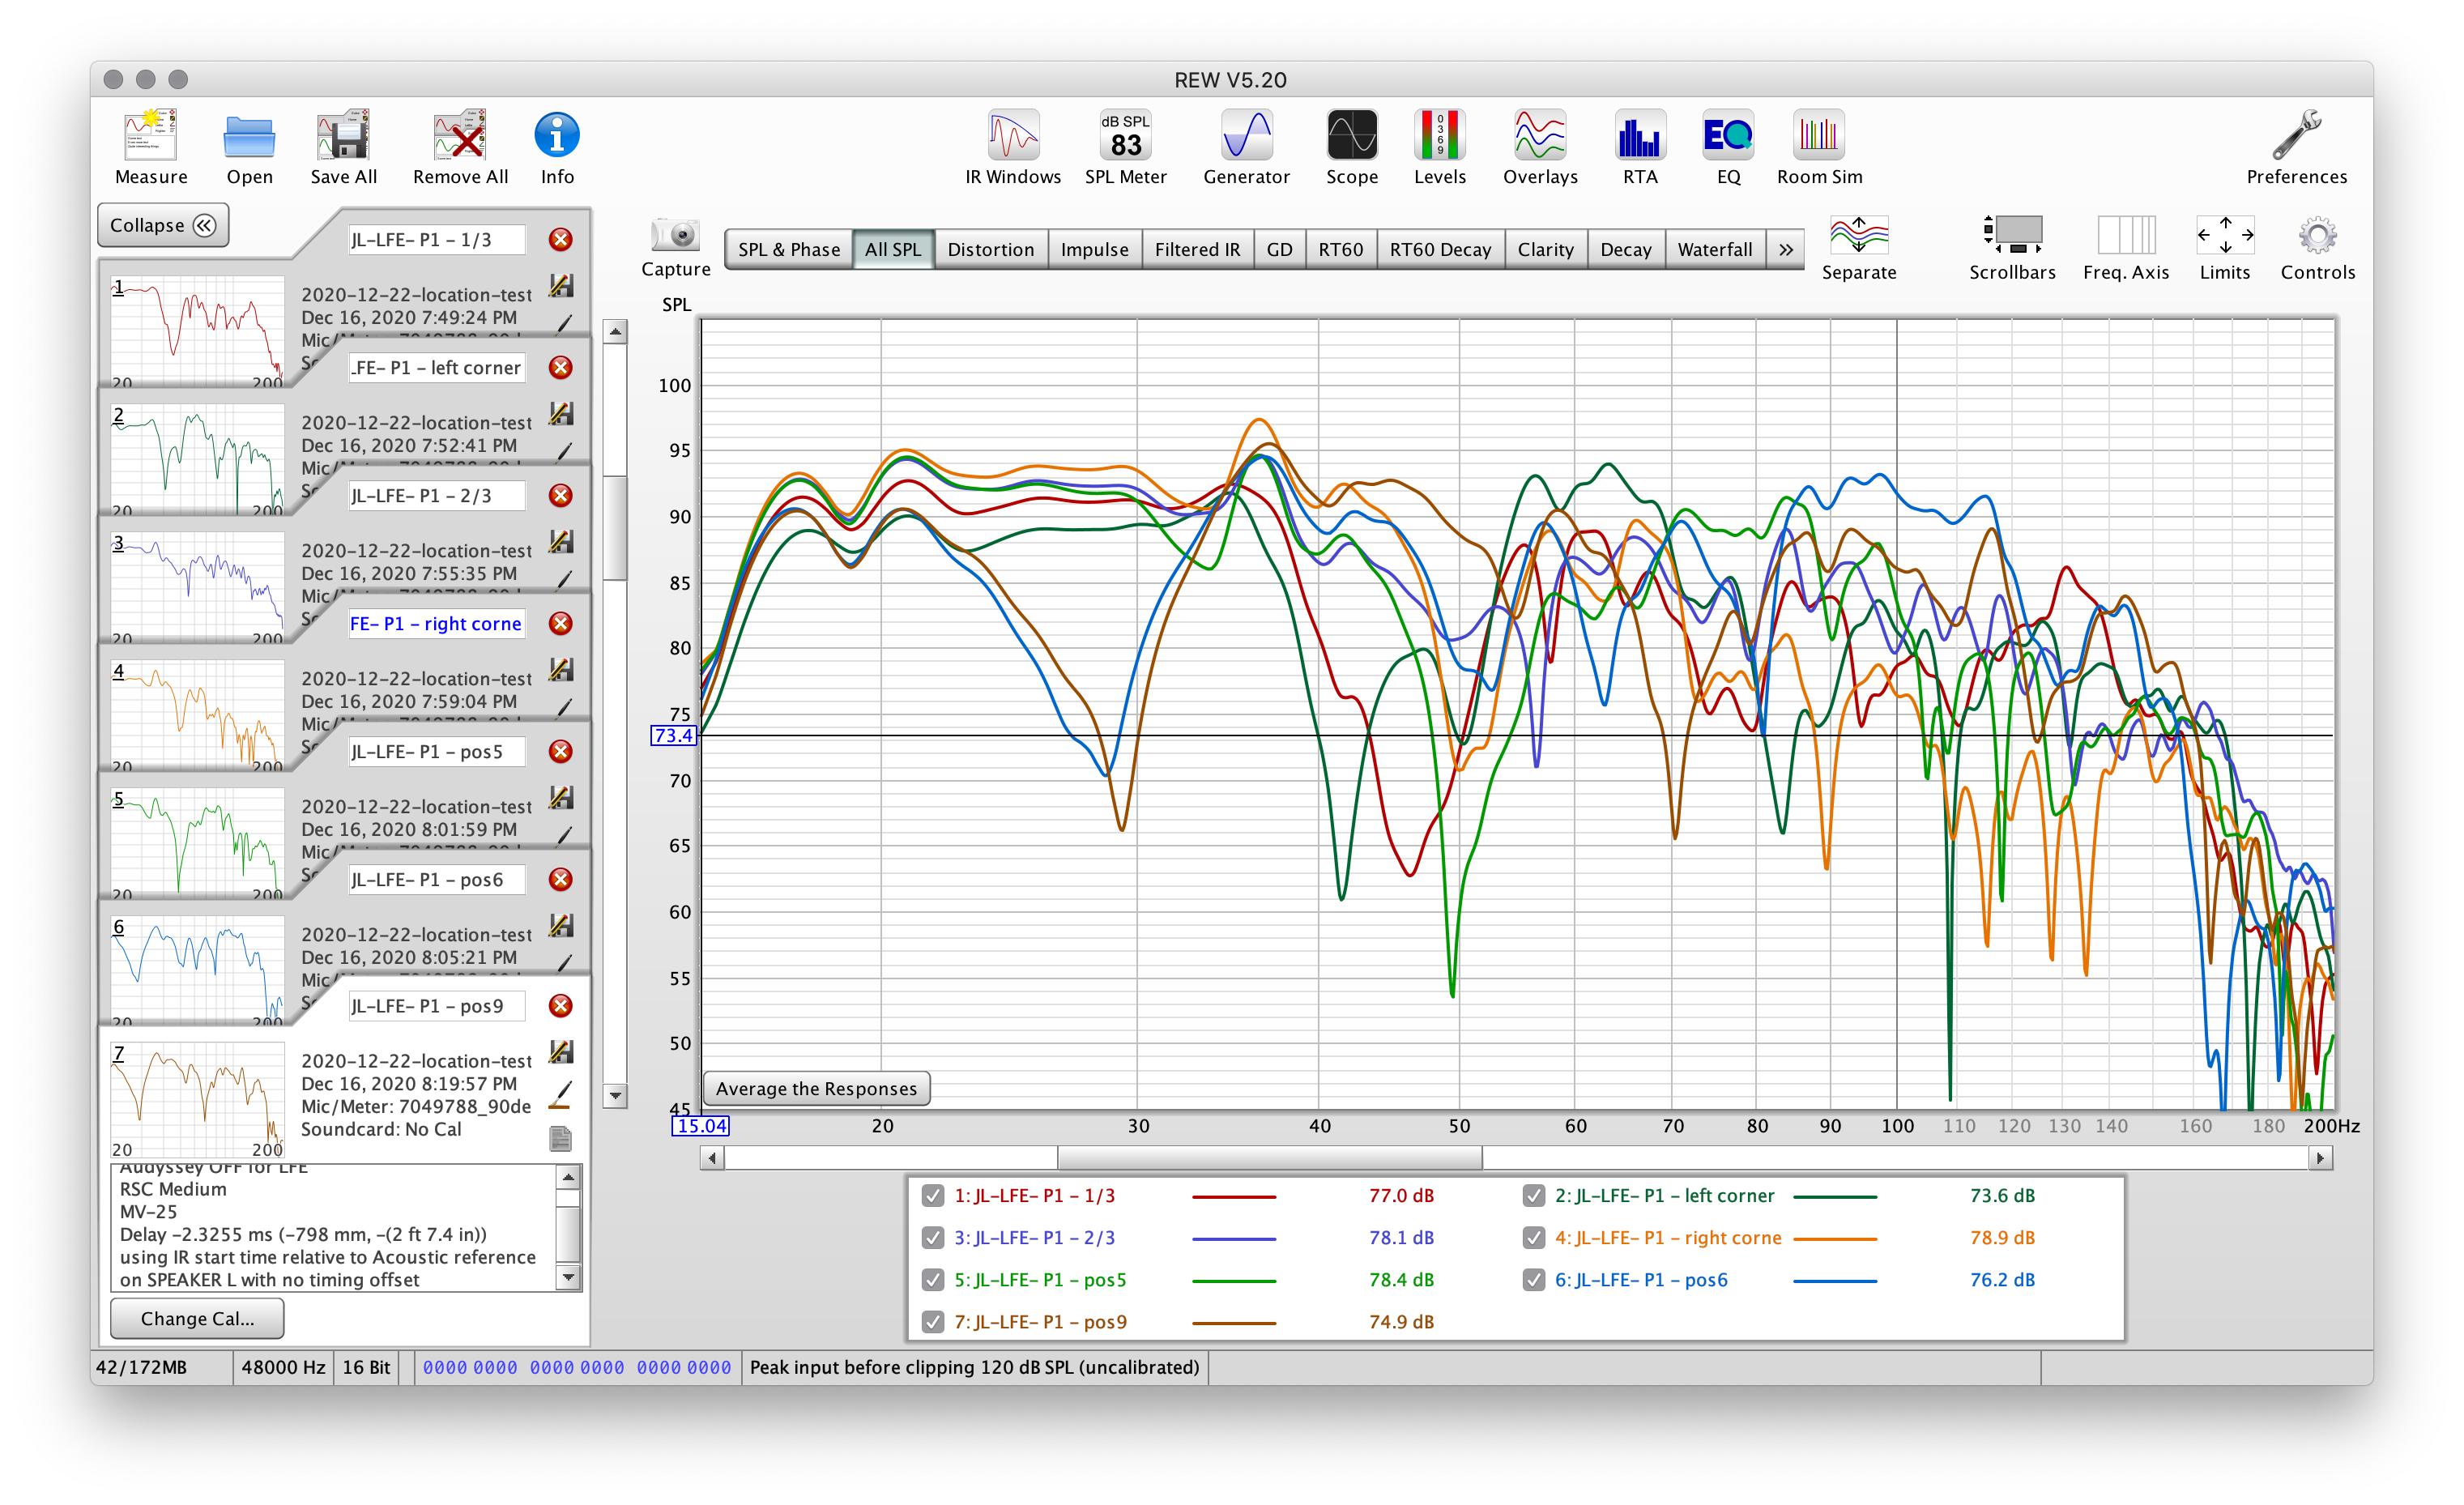Change trace colour icon for pos9 measurement
Viewport: 2464px width, 1505px height.
pyautogui.click(x=561, y=1096)
